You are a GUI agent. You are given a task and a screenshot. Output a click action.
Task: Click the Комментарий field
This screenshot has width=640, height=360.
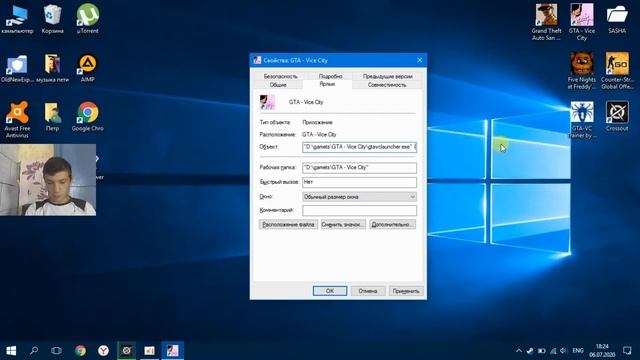pyautogui.click(x=359, y=210)
